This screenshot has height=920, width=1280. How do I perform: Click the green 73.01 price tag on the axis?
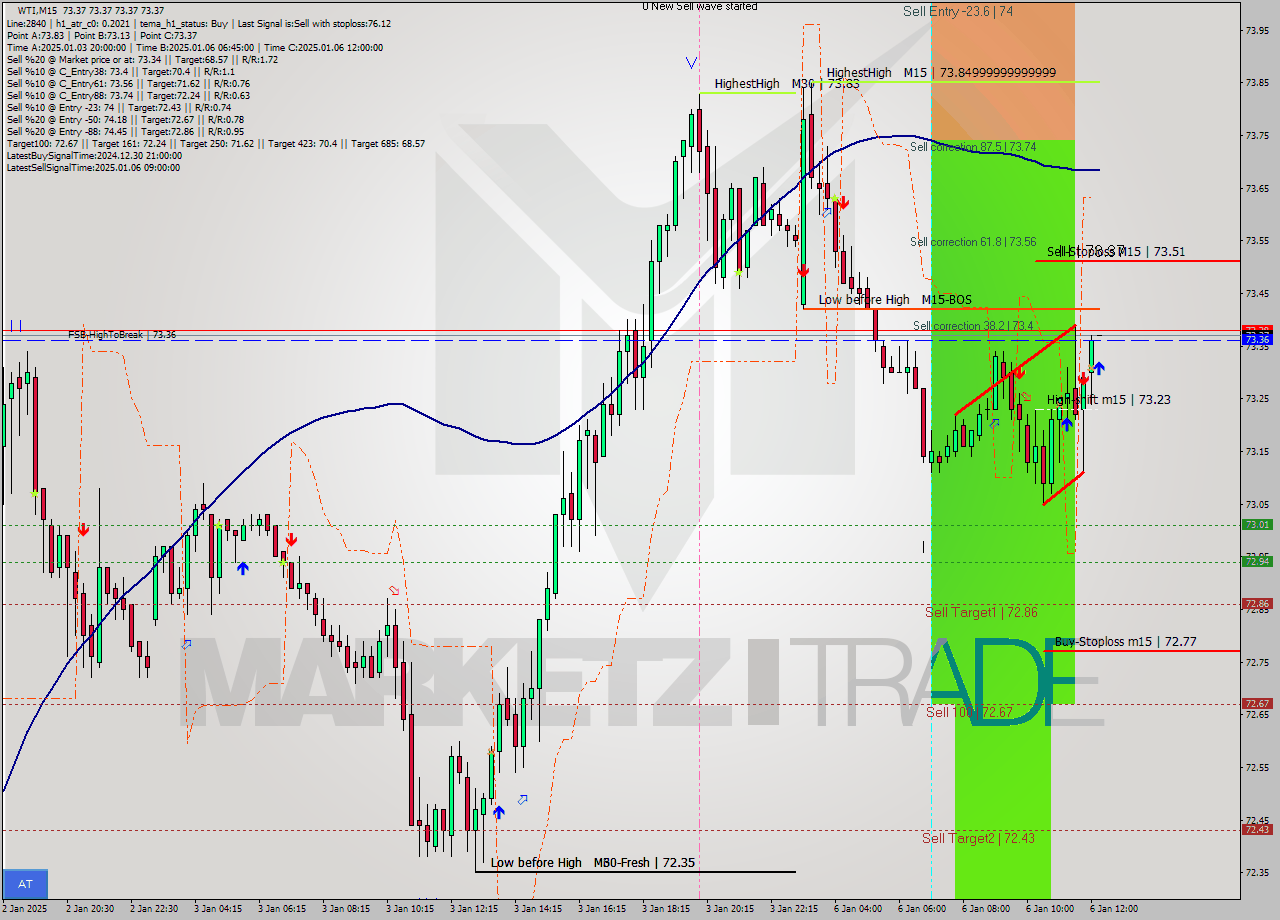click(x=1257, y=524)
